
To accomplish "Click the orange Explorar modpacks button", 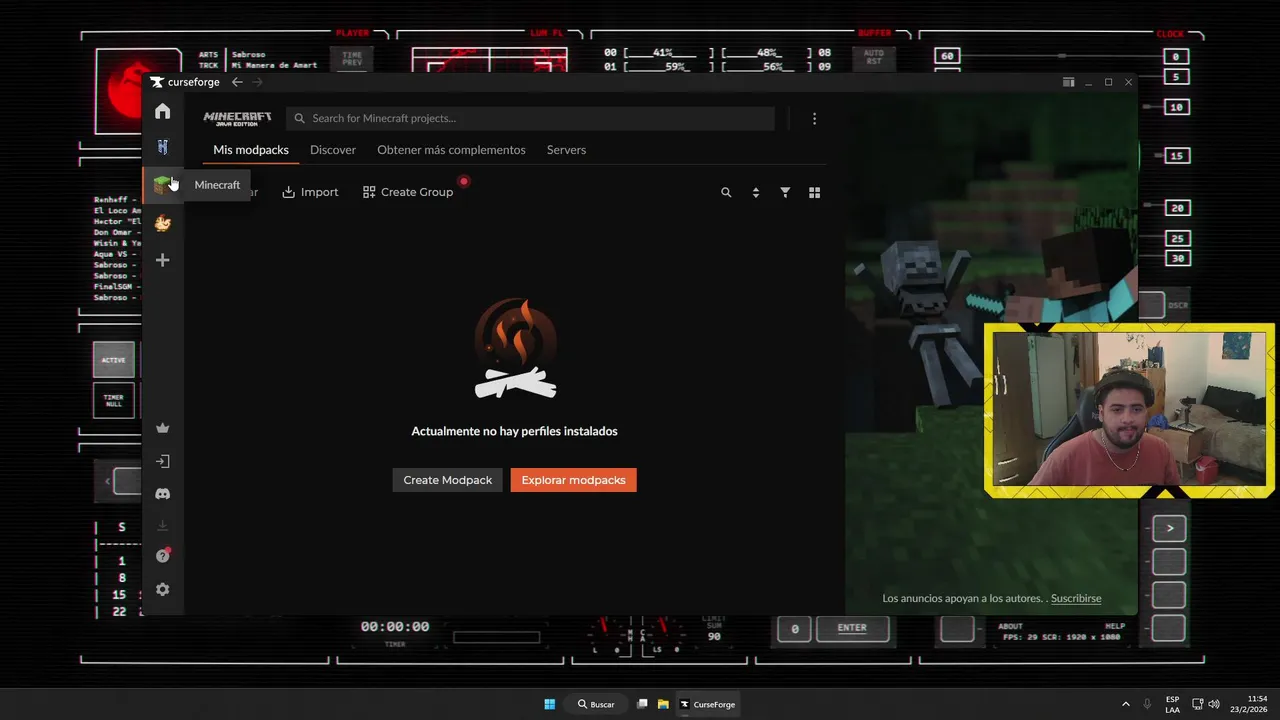I will pos(573,480).
